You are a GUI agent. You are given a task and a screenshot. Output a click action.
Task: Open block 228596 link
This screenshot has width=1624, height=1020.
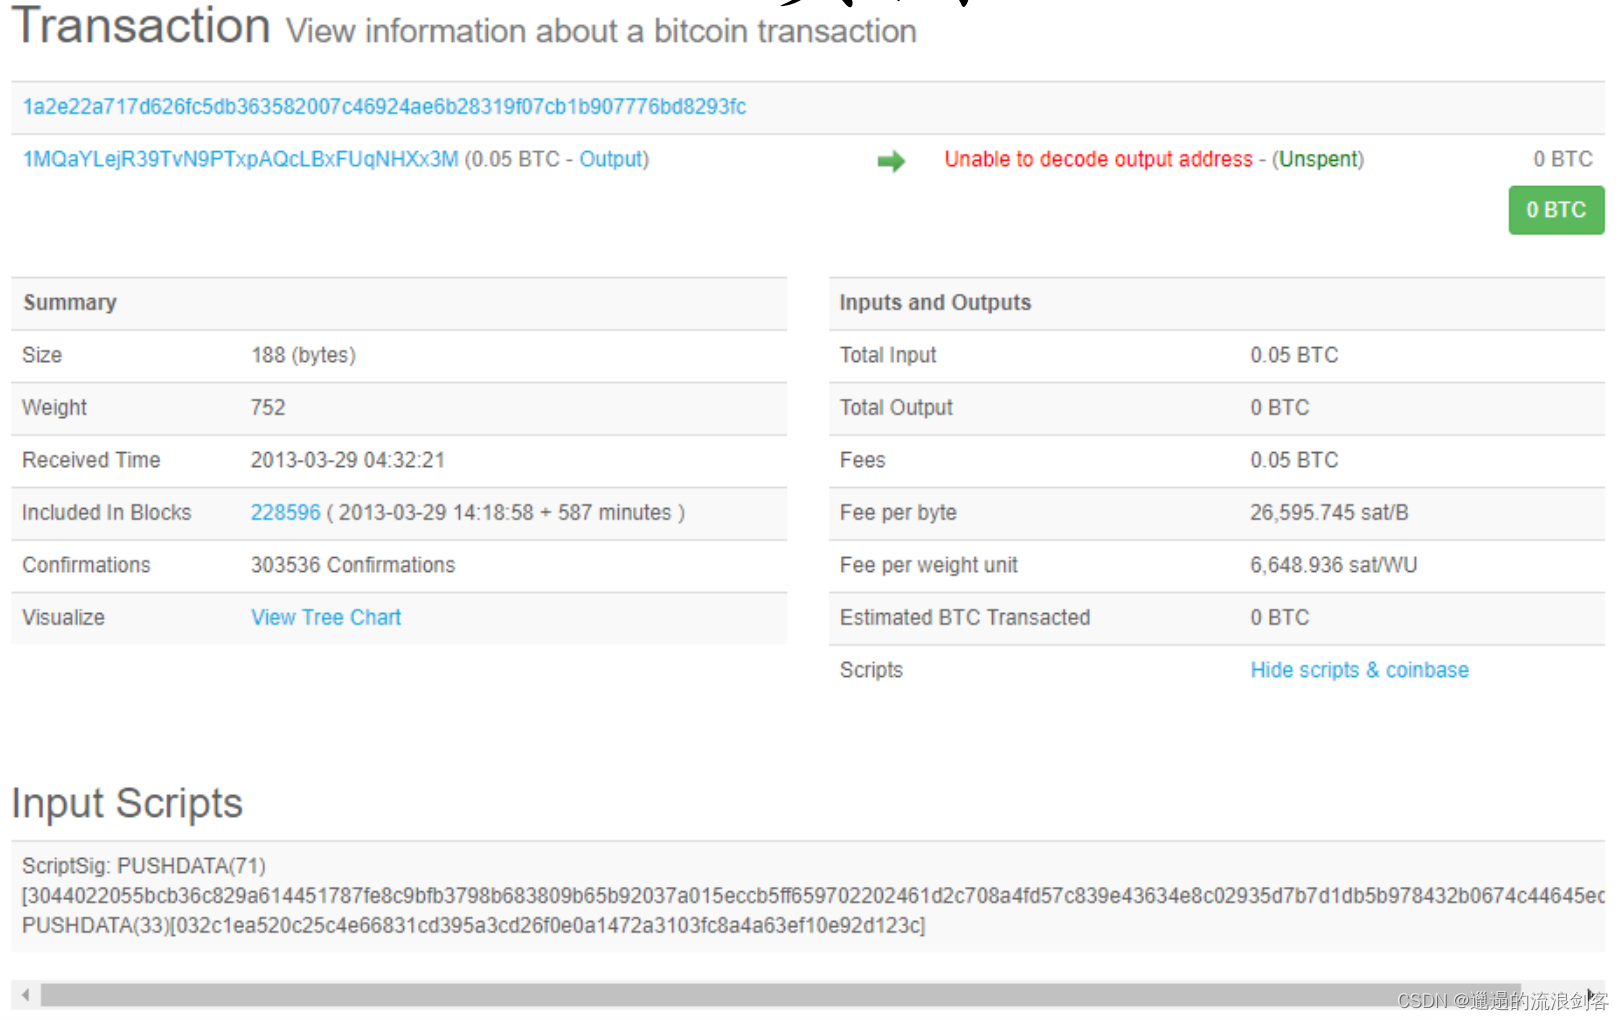(285, 513)
